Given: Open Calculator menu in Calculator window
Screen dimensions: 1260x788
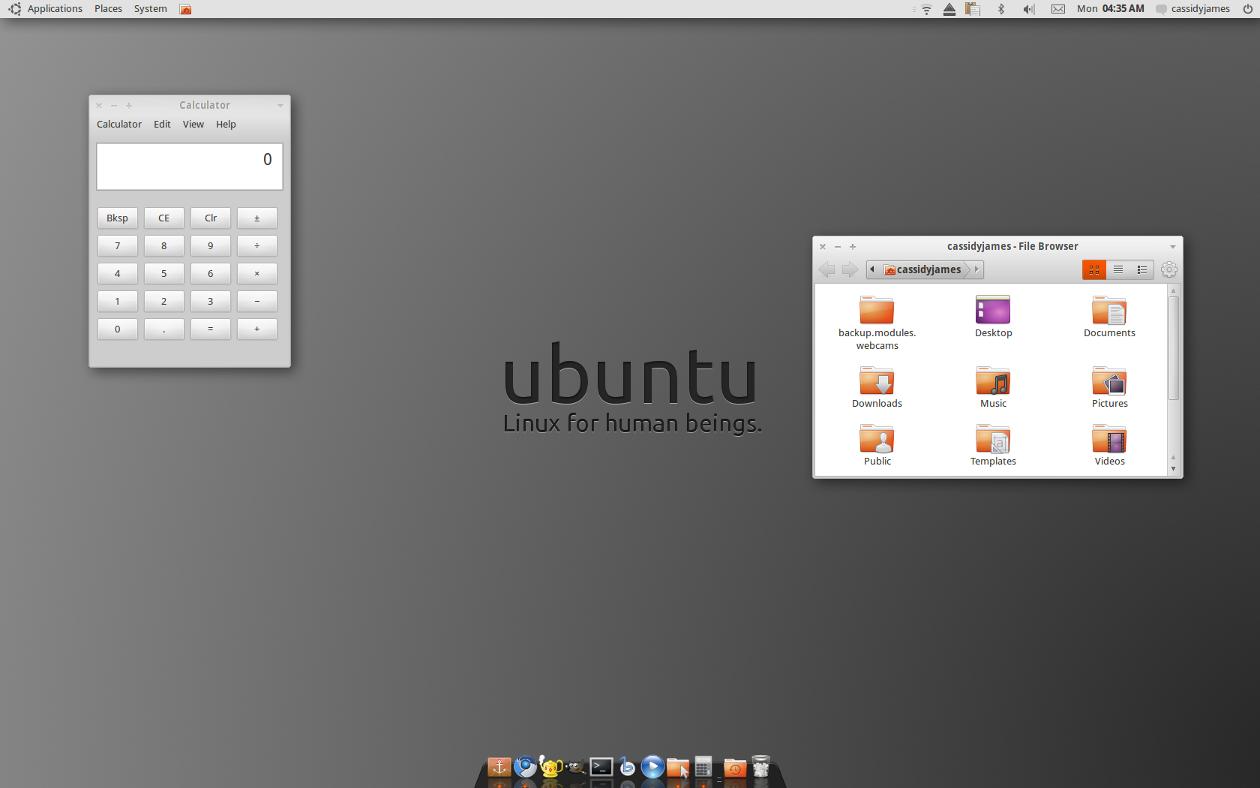Looking at the screenshot, I should coord(119,124).
